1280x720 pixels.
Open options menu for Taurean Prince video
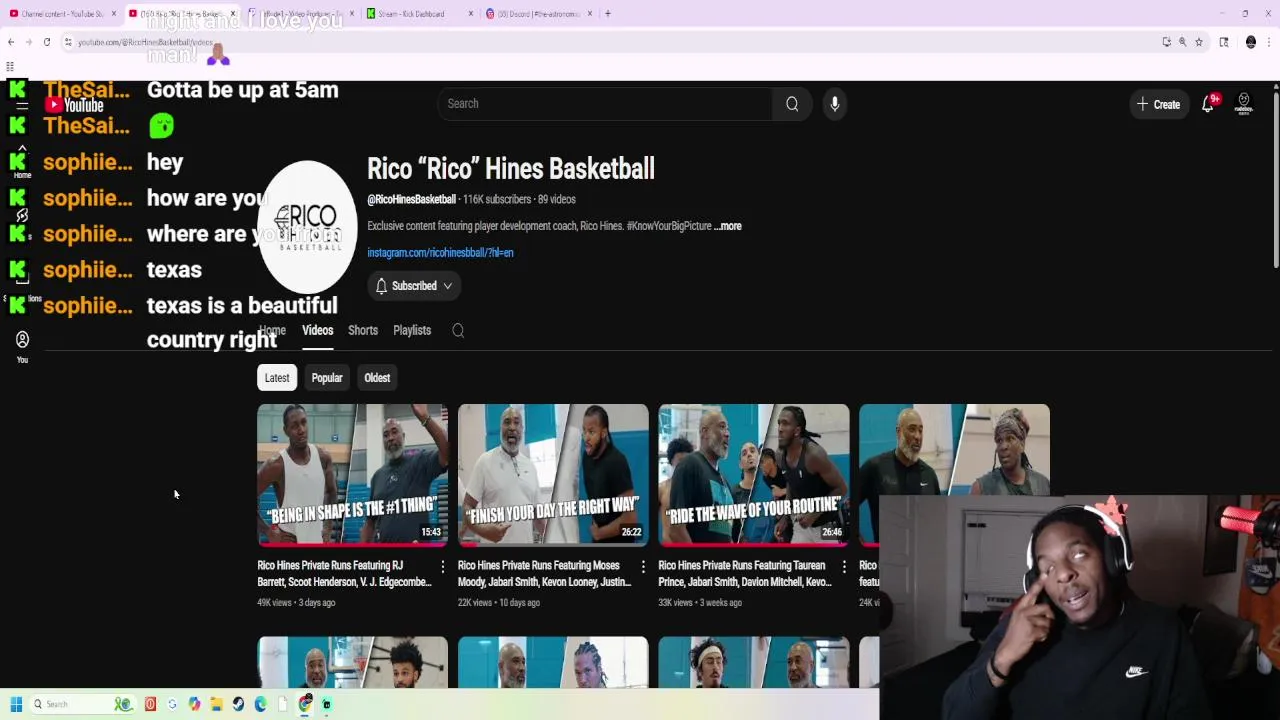[x=844, y=567]
